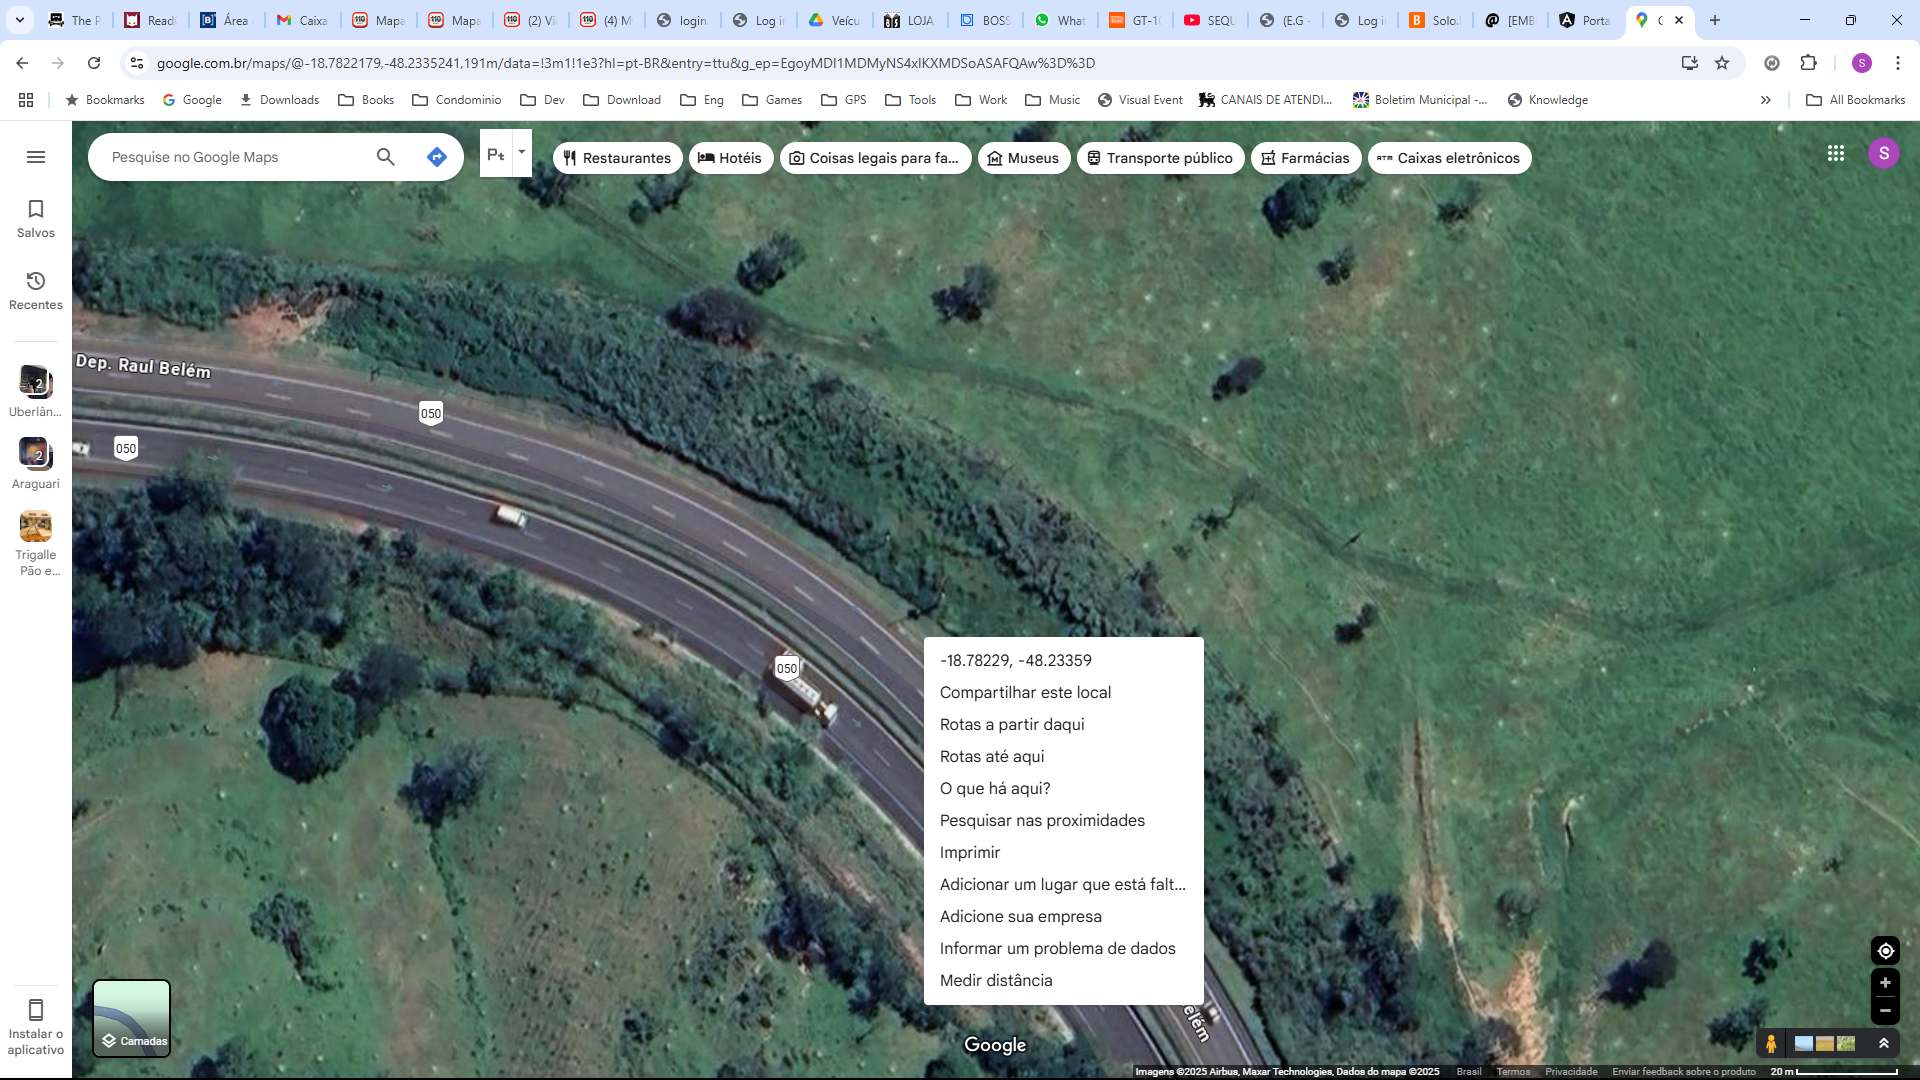
Task: Center map on my location
Action: [x=1885, y=951]
